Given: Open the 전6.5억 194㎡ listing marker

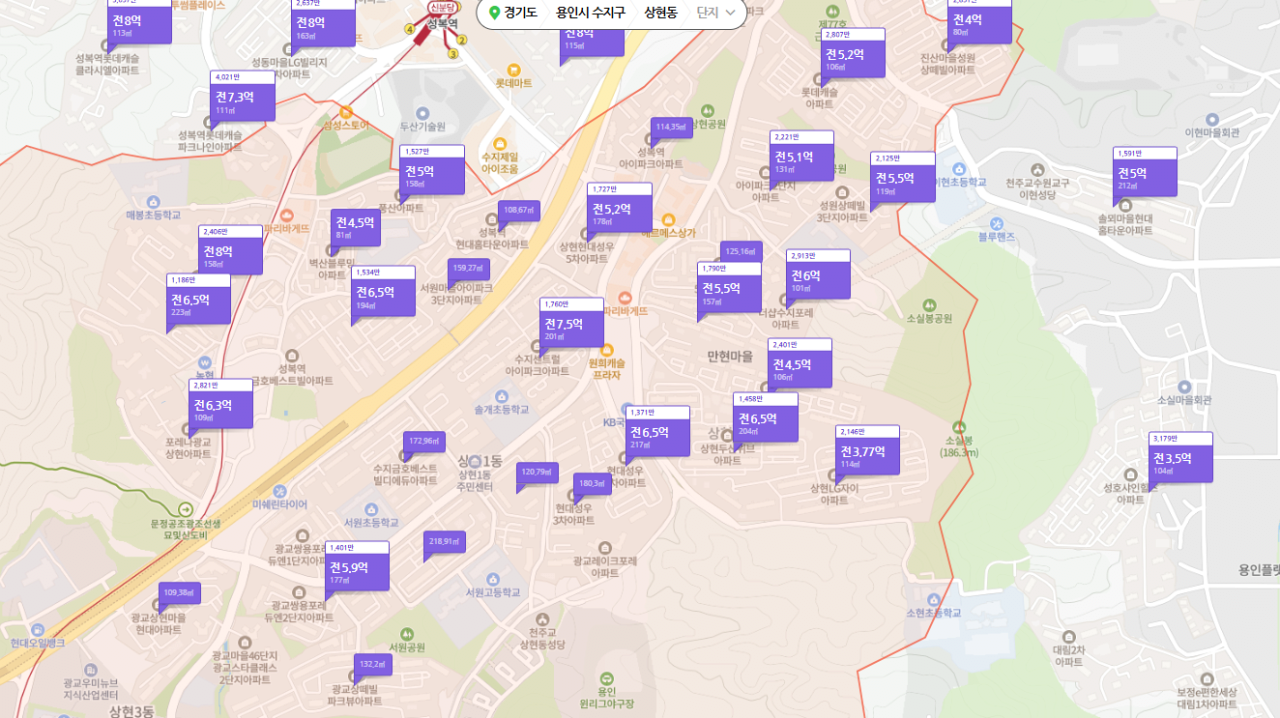Looking at the screenshot, I should [384, 290].
